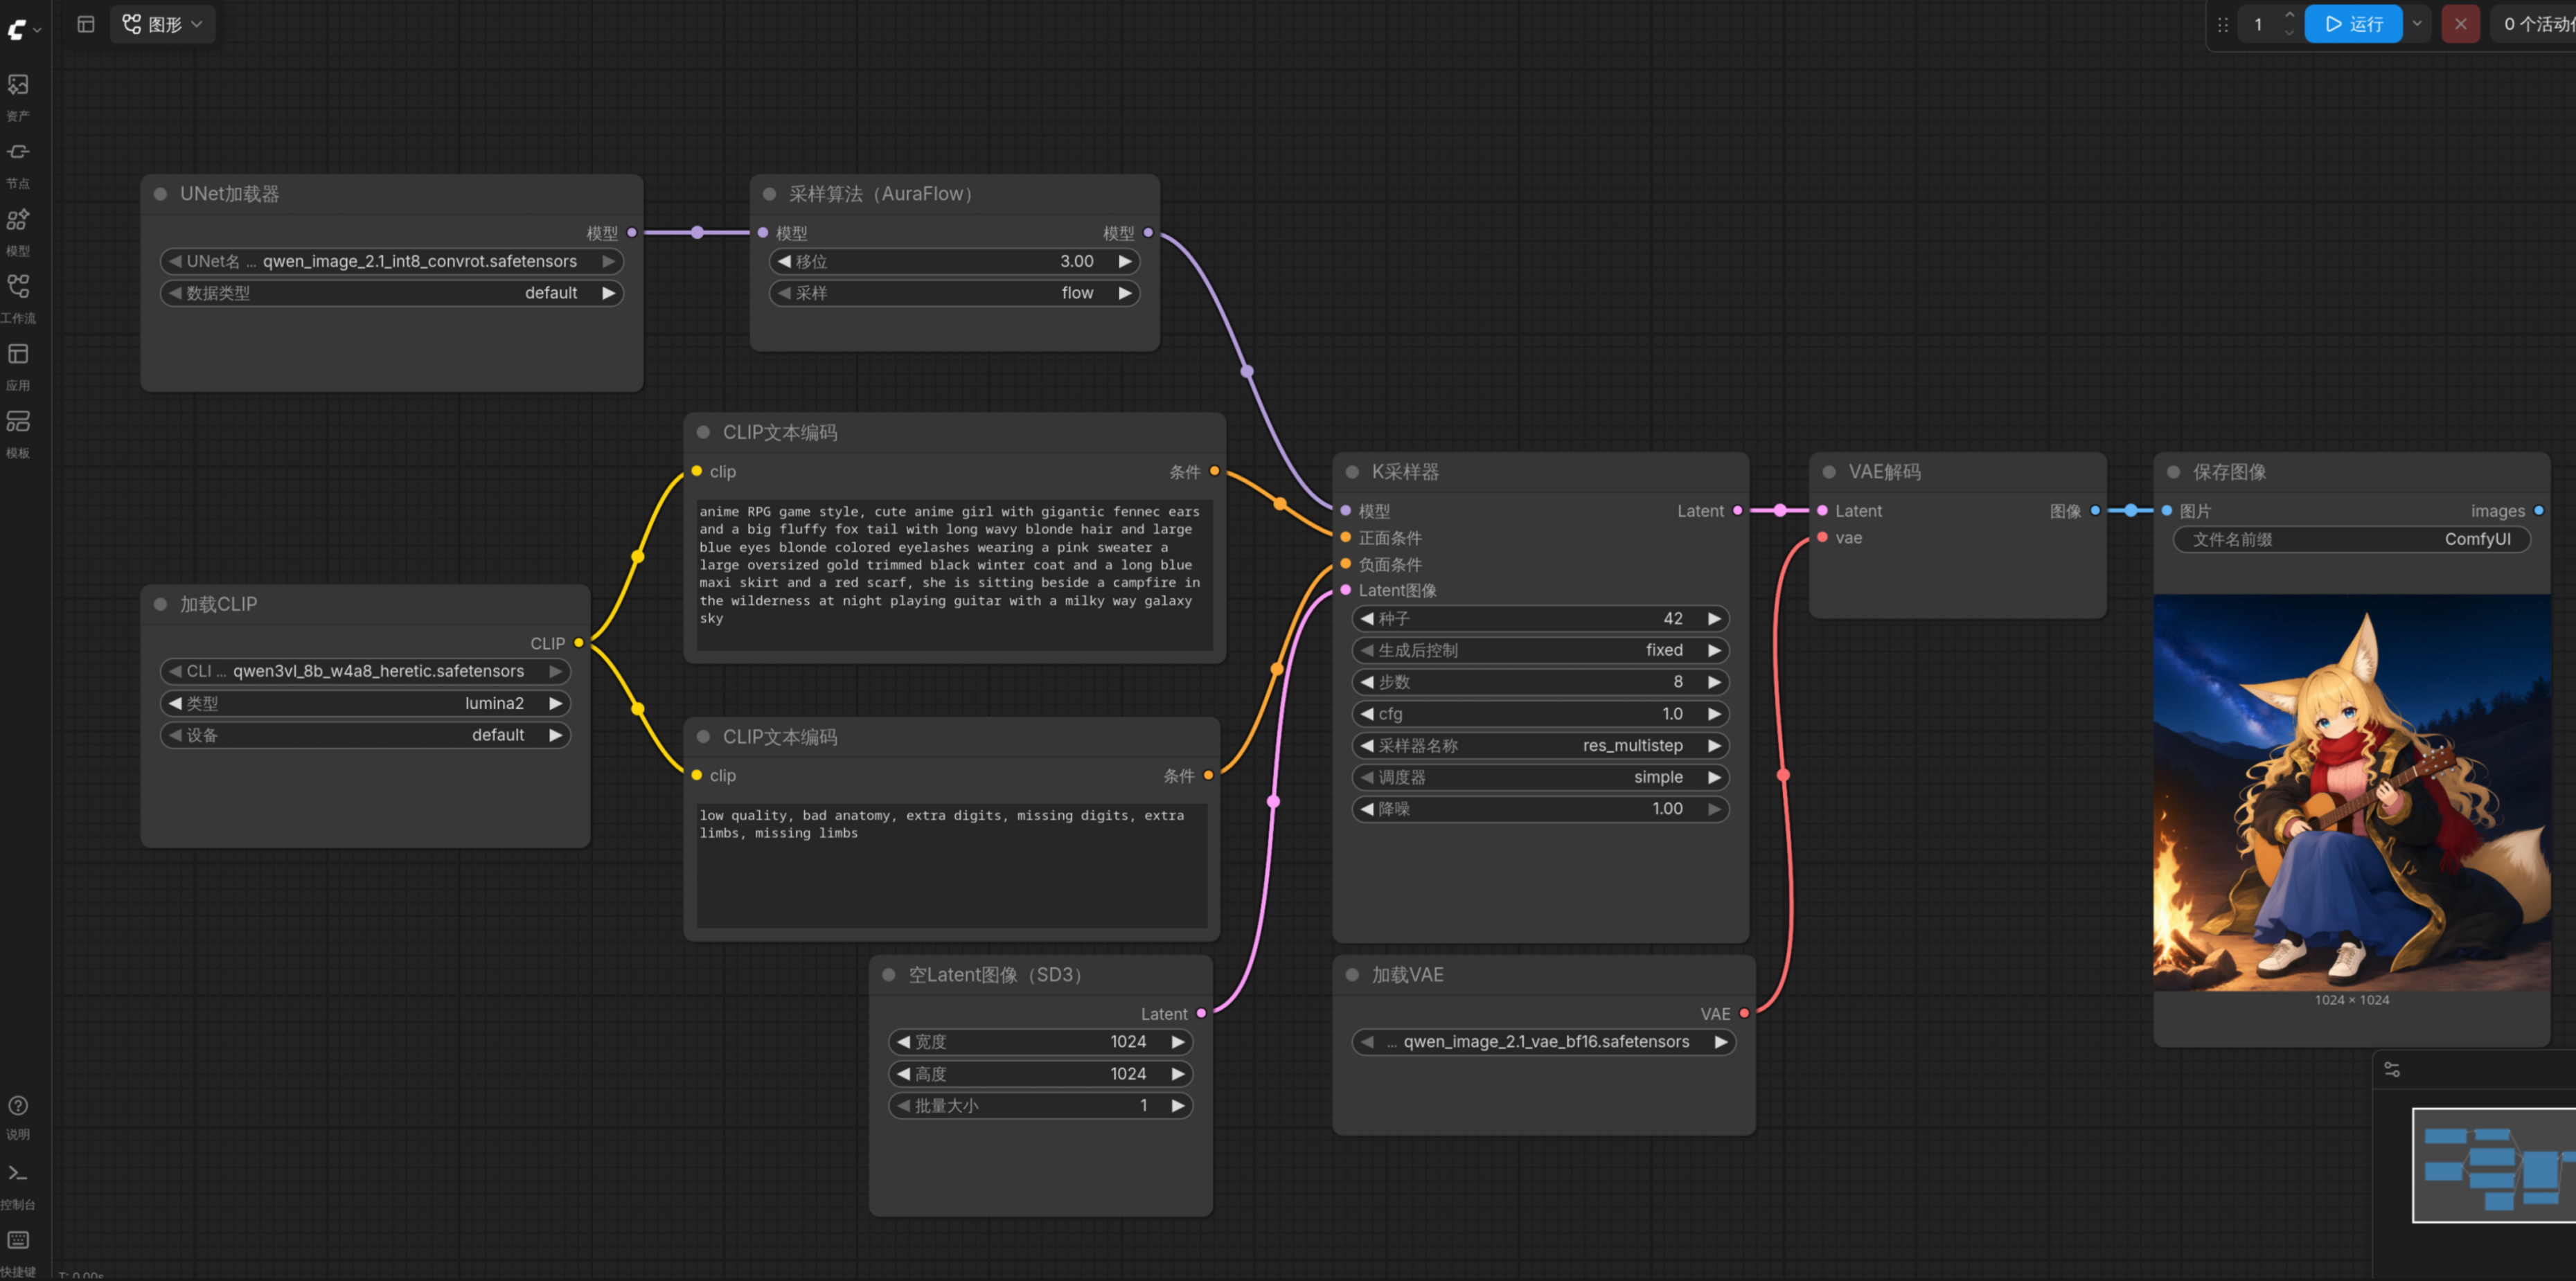
Task: Toggle the layout panel icon beside 图形
Action: 86,24
